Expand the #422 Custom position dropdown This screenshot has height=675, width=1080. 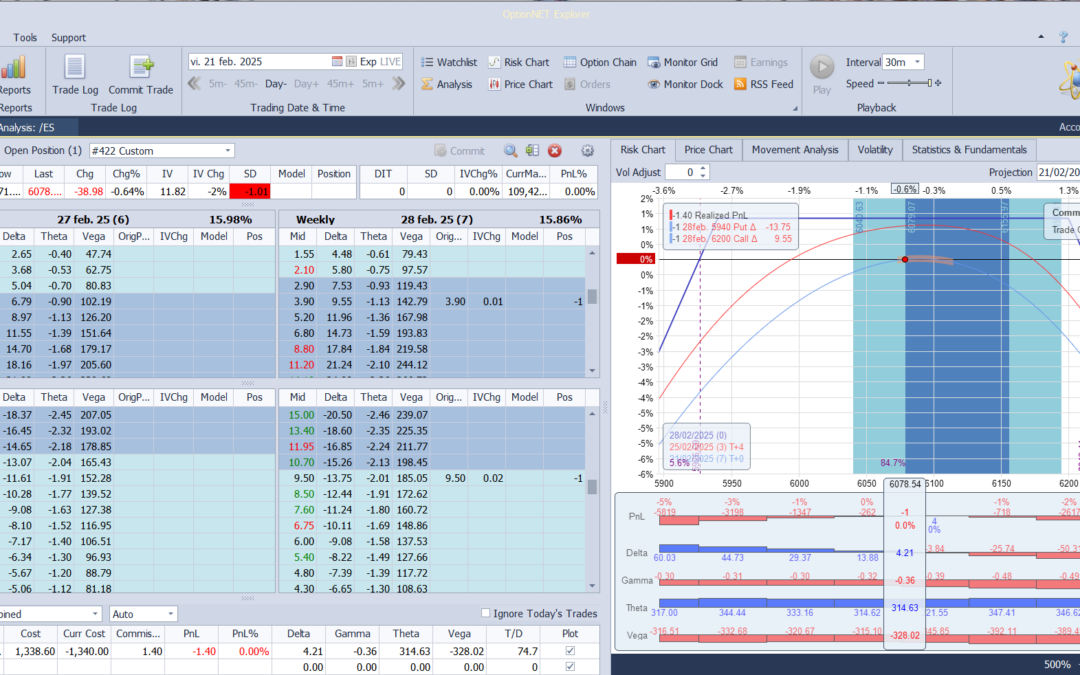click(227, 151)
